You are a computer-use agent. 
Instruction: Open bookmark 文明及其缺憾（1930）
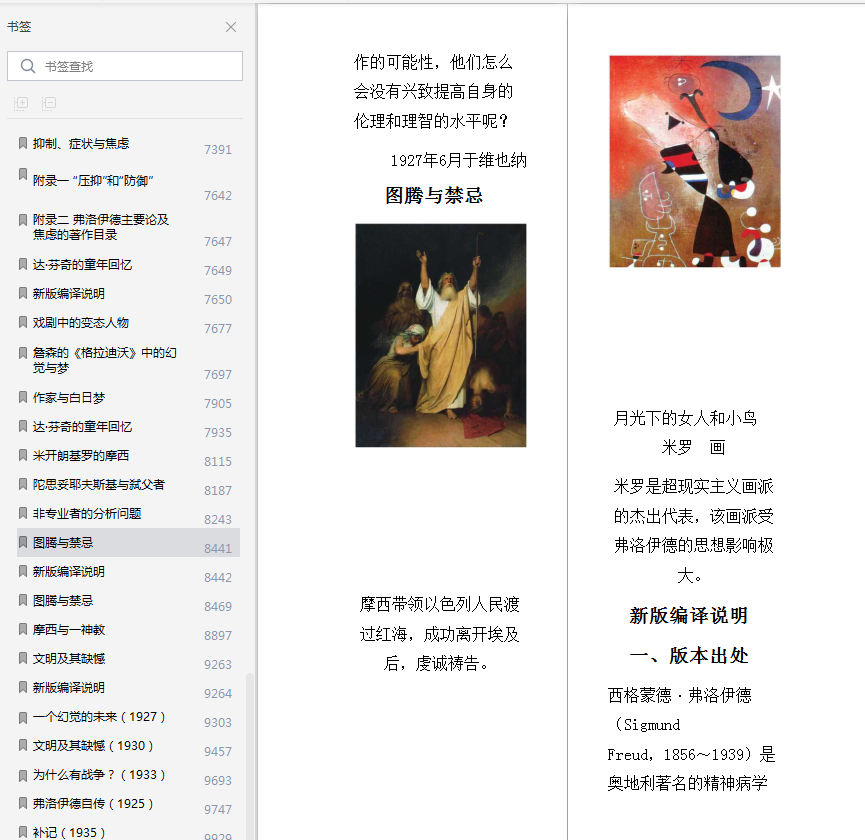point(93,746)
